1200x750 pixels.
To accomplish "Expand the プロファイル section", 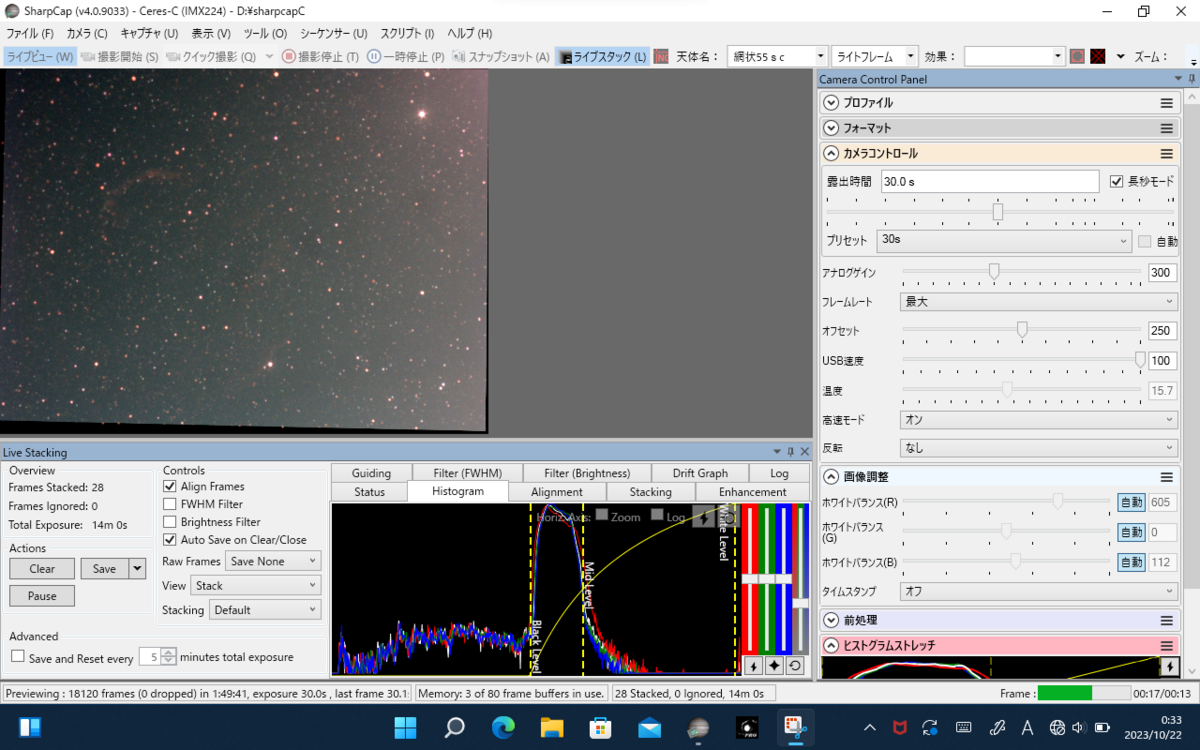I will tap(830, 103).
